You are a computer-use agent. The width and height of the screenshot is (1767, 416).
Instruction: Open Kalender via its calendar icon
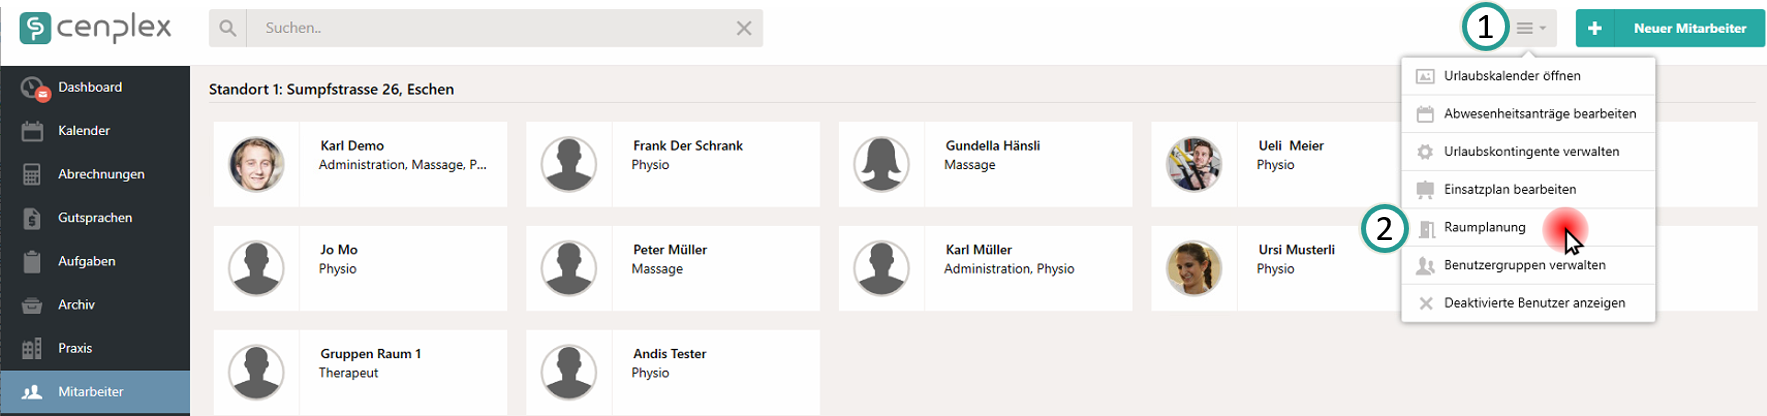tap(32, 131)
